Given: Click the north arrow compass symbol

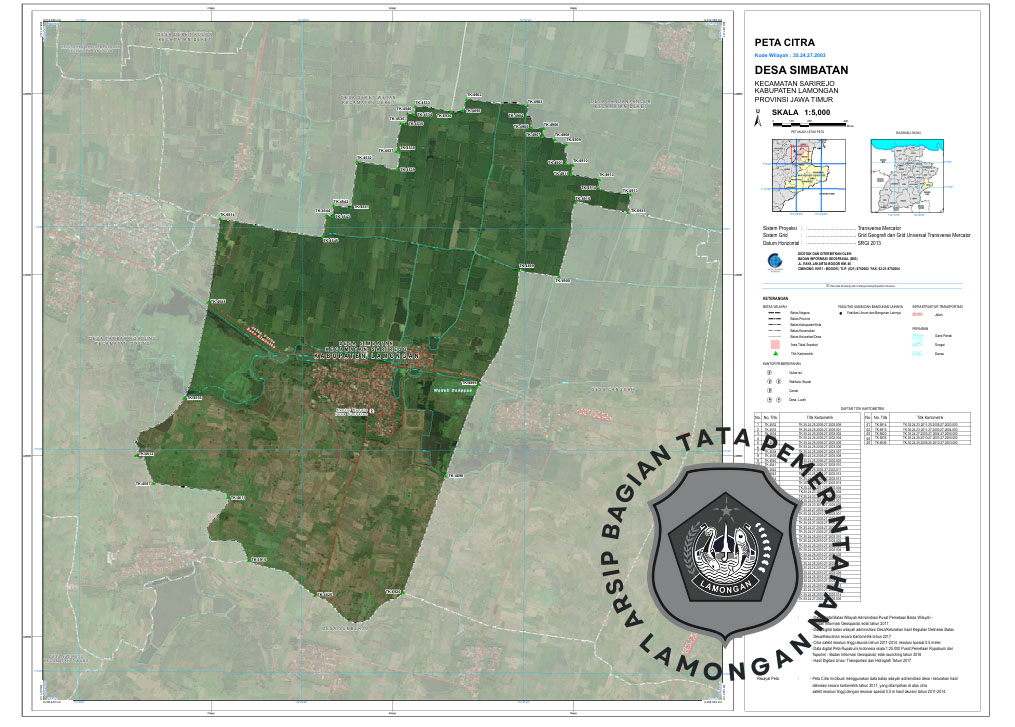Looking at the screenshot, I should (759, 120).
